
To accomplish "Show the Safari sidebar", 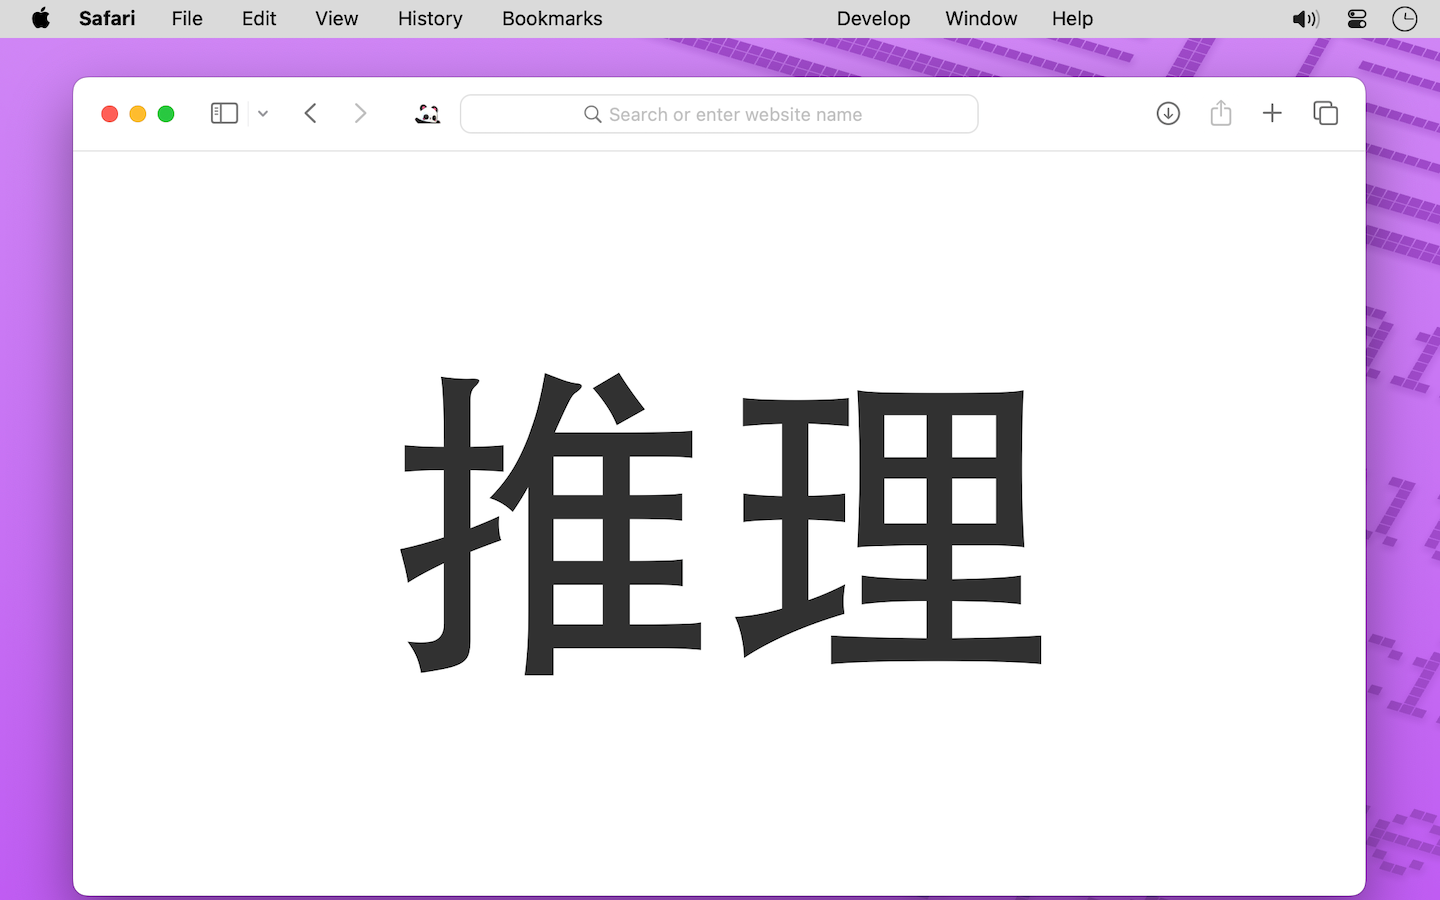I will click(224, 114).
